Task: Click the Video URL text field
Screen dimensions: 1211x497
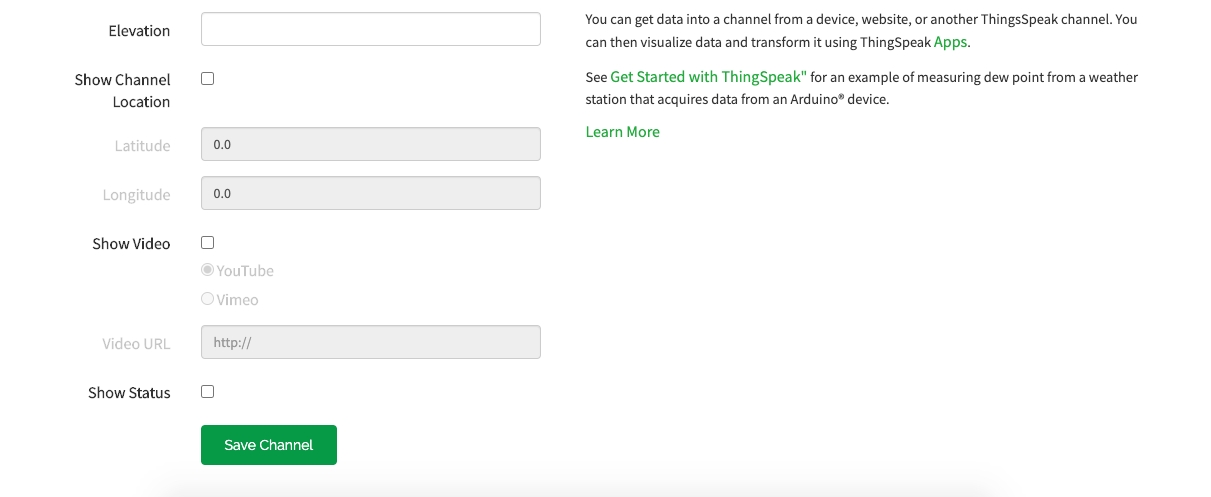Action: 370,342
